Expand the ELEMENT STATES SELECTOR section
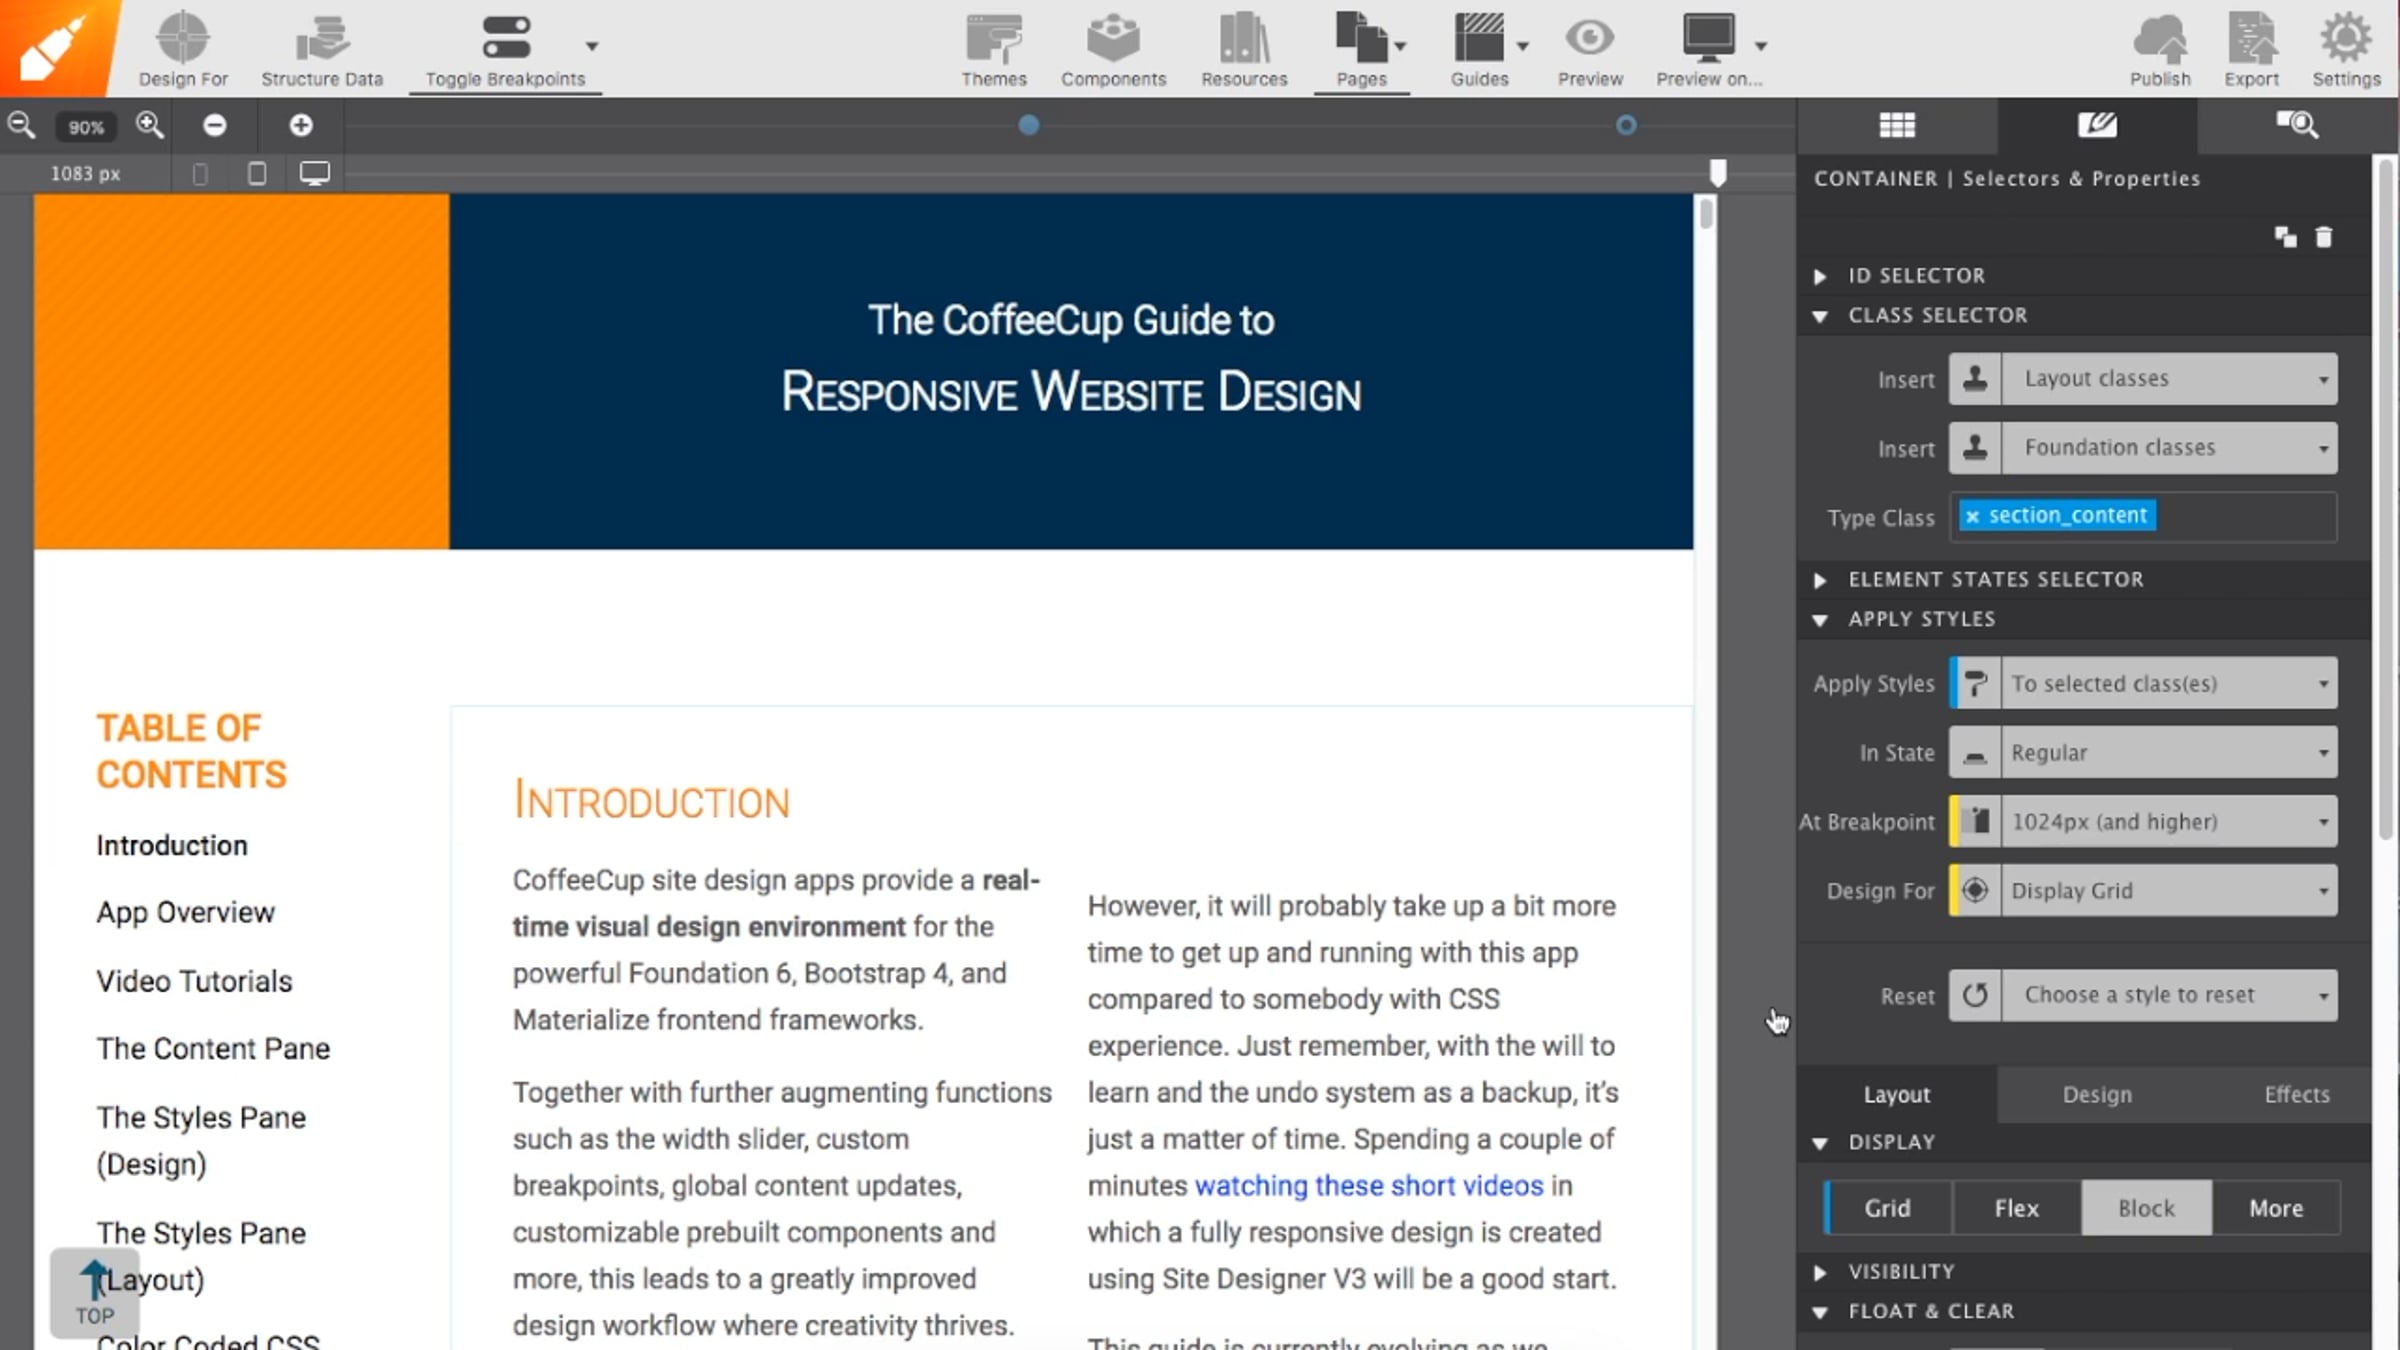The height and width of the screenshot is (1350, 2400). click(1820, 580)
